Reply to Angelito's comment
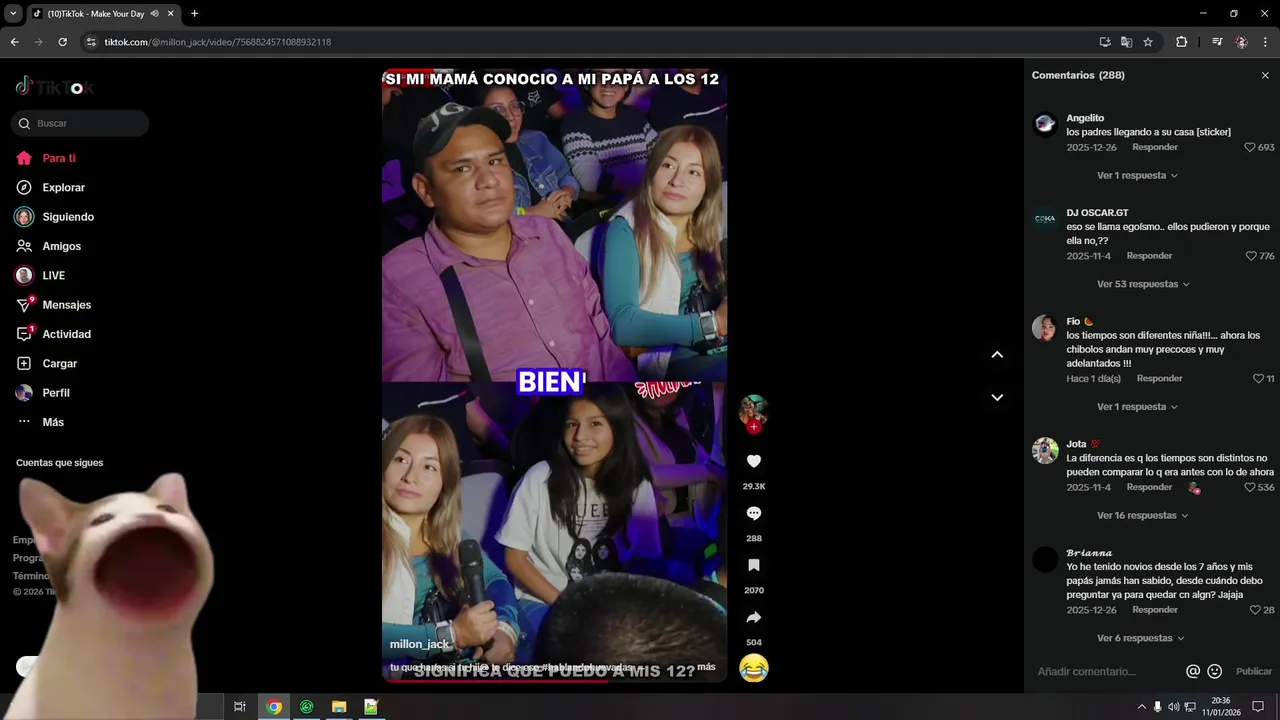1280x720 pixels. click(1155, 147)
